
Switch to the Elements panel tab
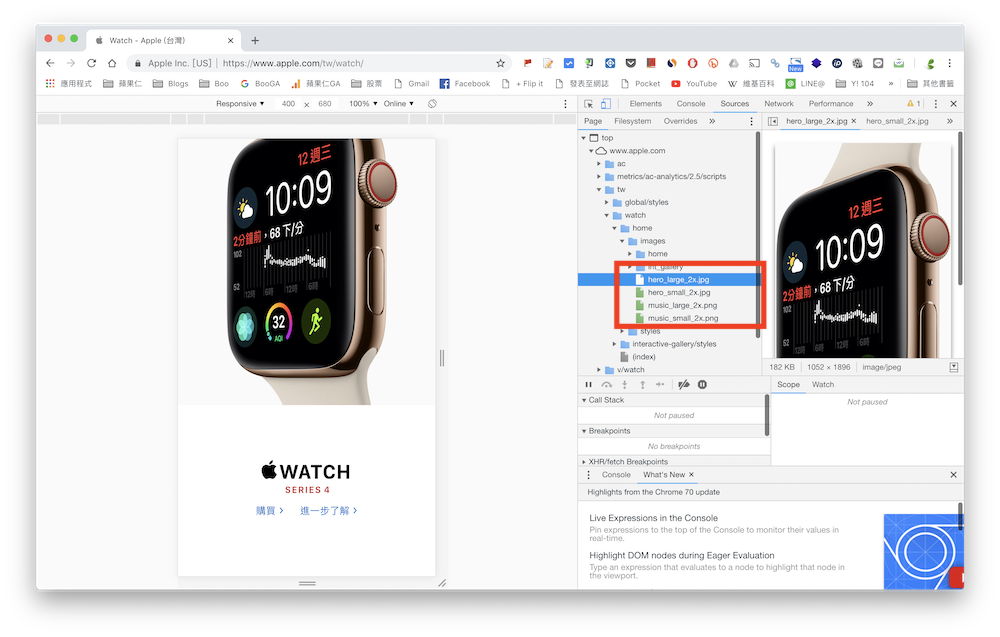[x=645, y=104]
